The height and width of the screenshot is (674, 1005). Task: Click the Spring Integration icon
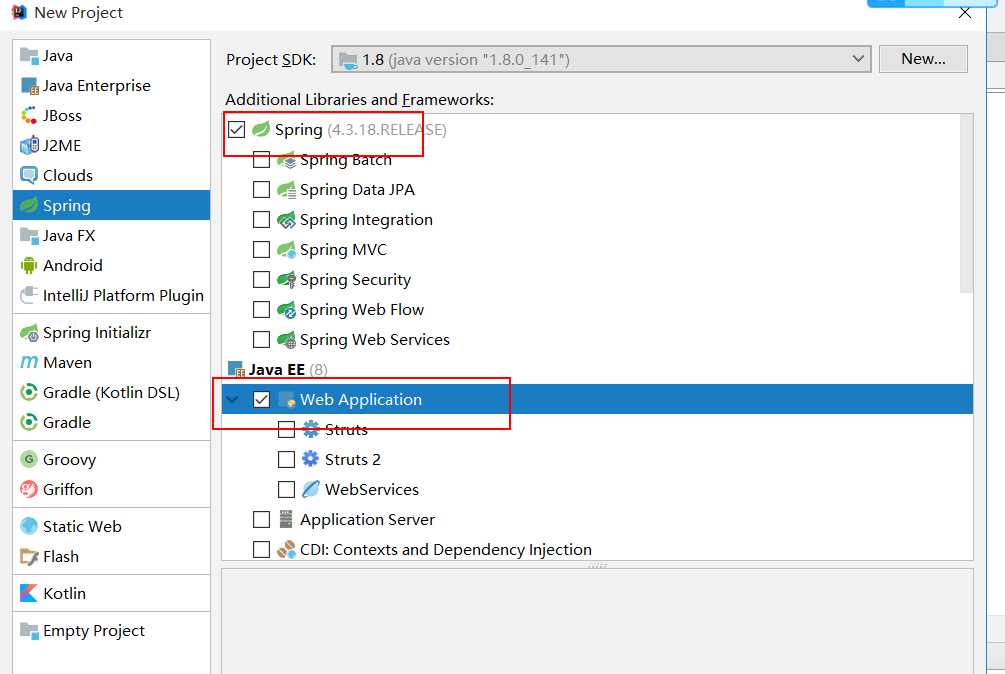[x=286, y=220]
